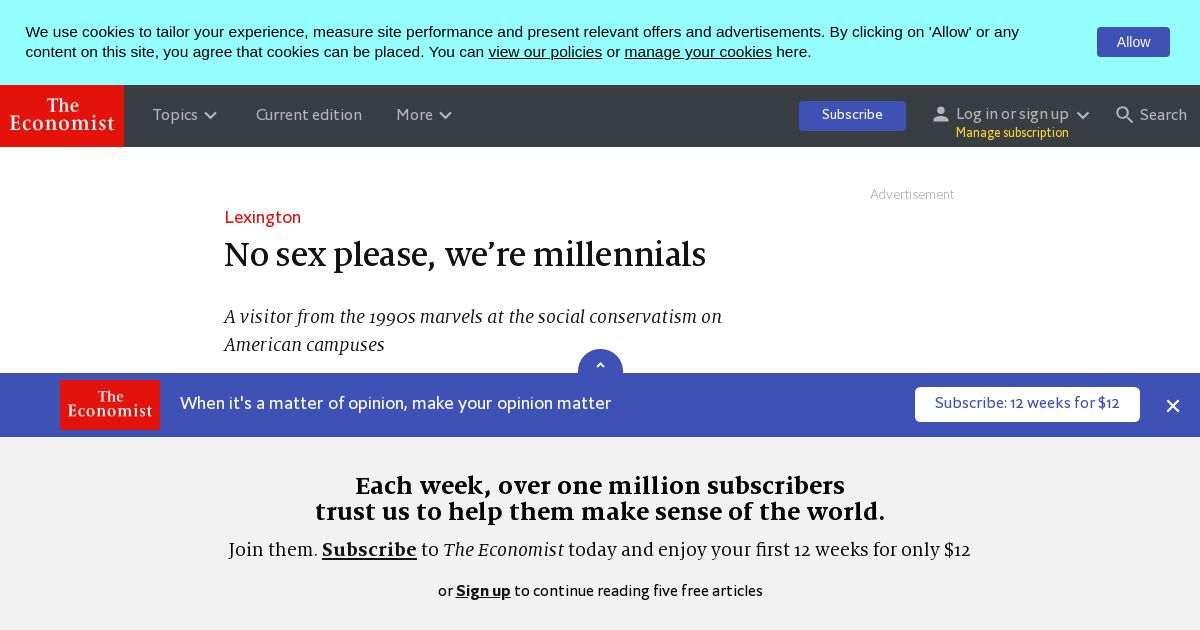
Task: Click Sign up to read free articles
Action: click(x=483, y=592)
